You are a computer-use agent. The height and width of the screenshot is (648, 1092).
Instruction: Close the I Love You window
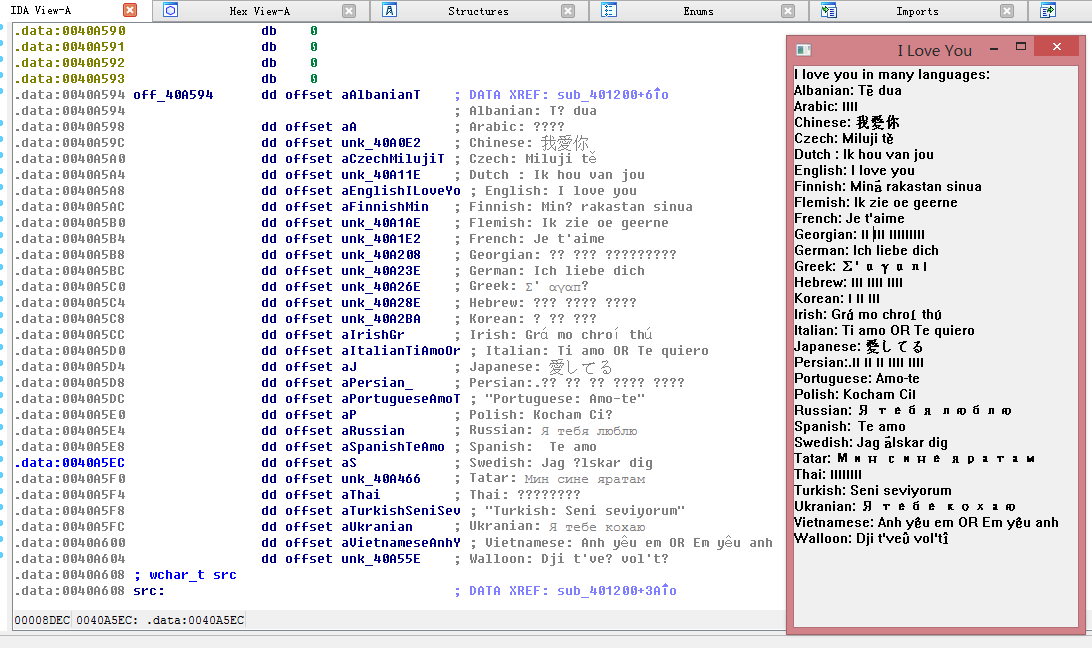pyautogui.click(x=1056, y=47)
